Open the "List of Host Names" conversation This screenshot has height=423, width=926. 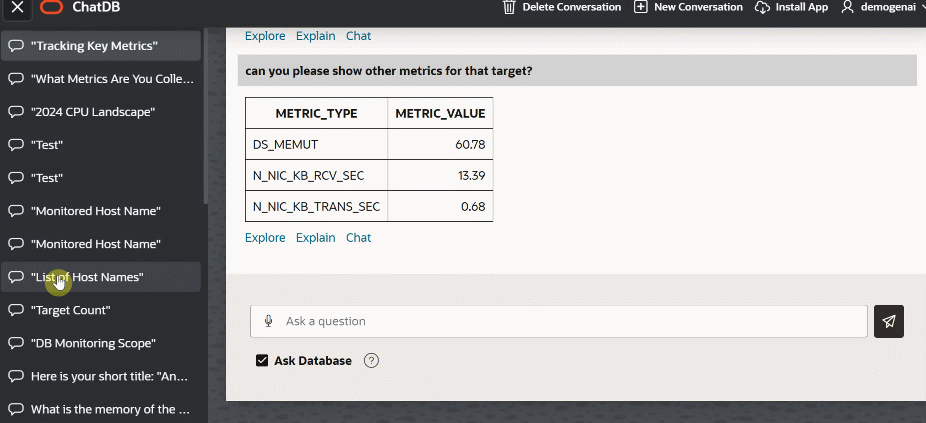[x=87, y=277]
